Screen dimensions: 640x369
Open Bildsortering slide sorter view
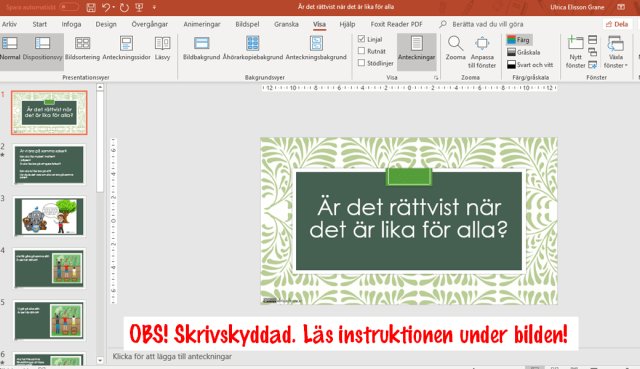[82, 48]
